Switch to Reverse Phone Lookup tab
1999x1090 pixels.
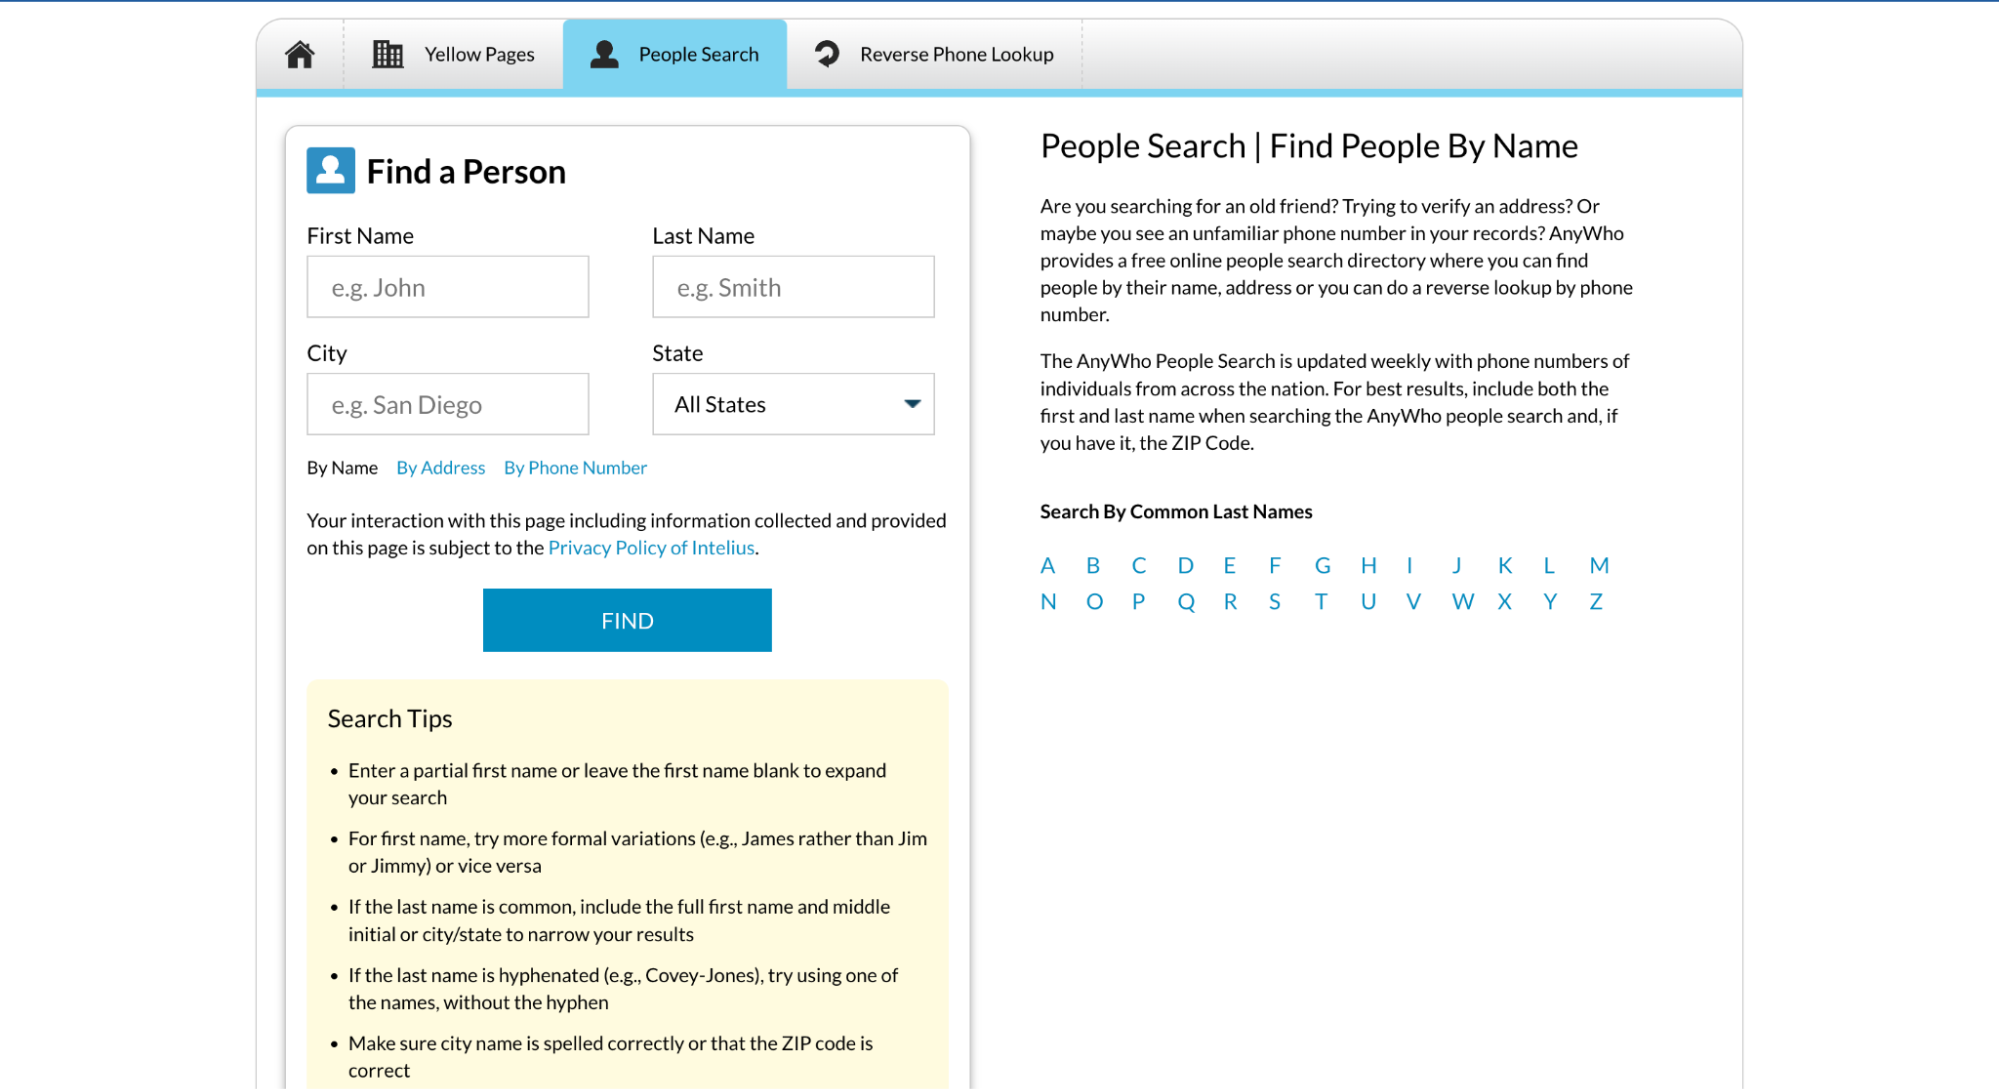(x=931, y=54)
